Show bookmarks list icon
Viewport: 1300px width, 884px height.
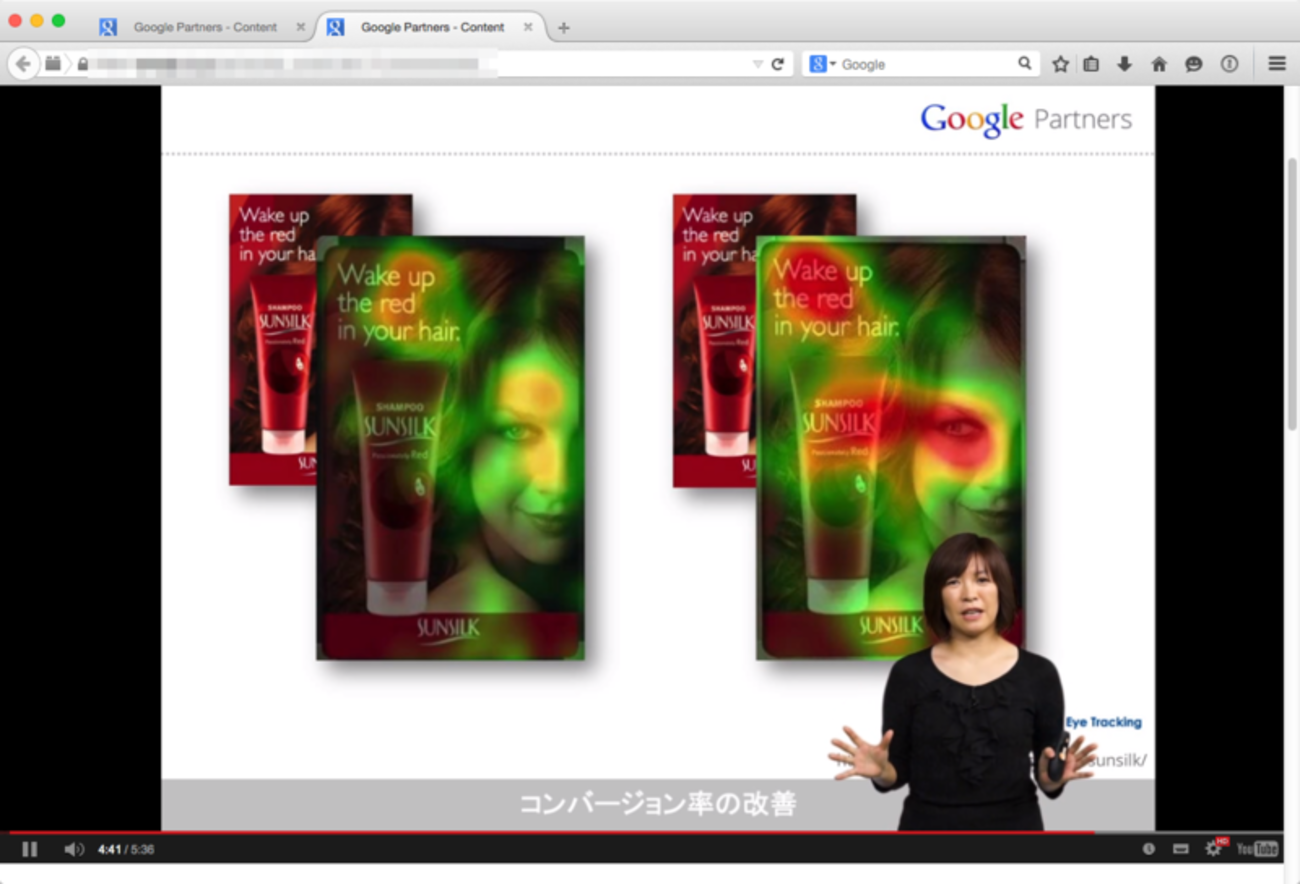pos(1091,64)
